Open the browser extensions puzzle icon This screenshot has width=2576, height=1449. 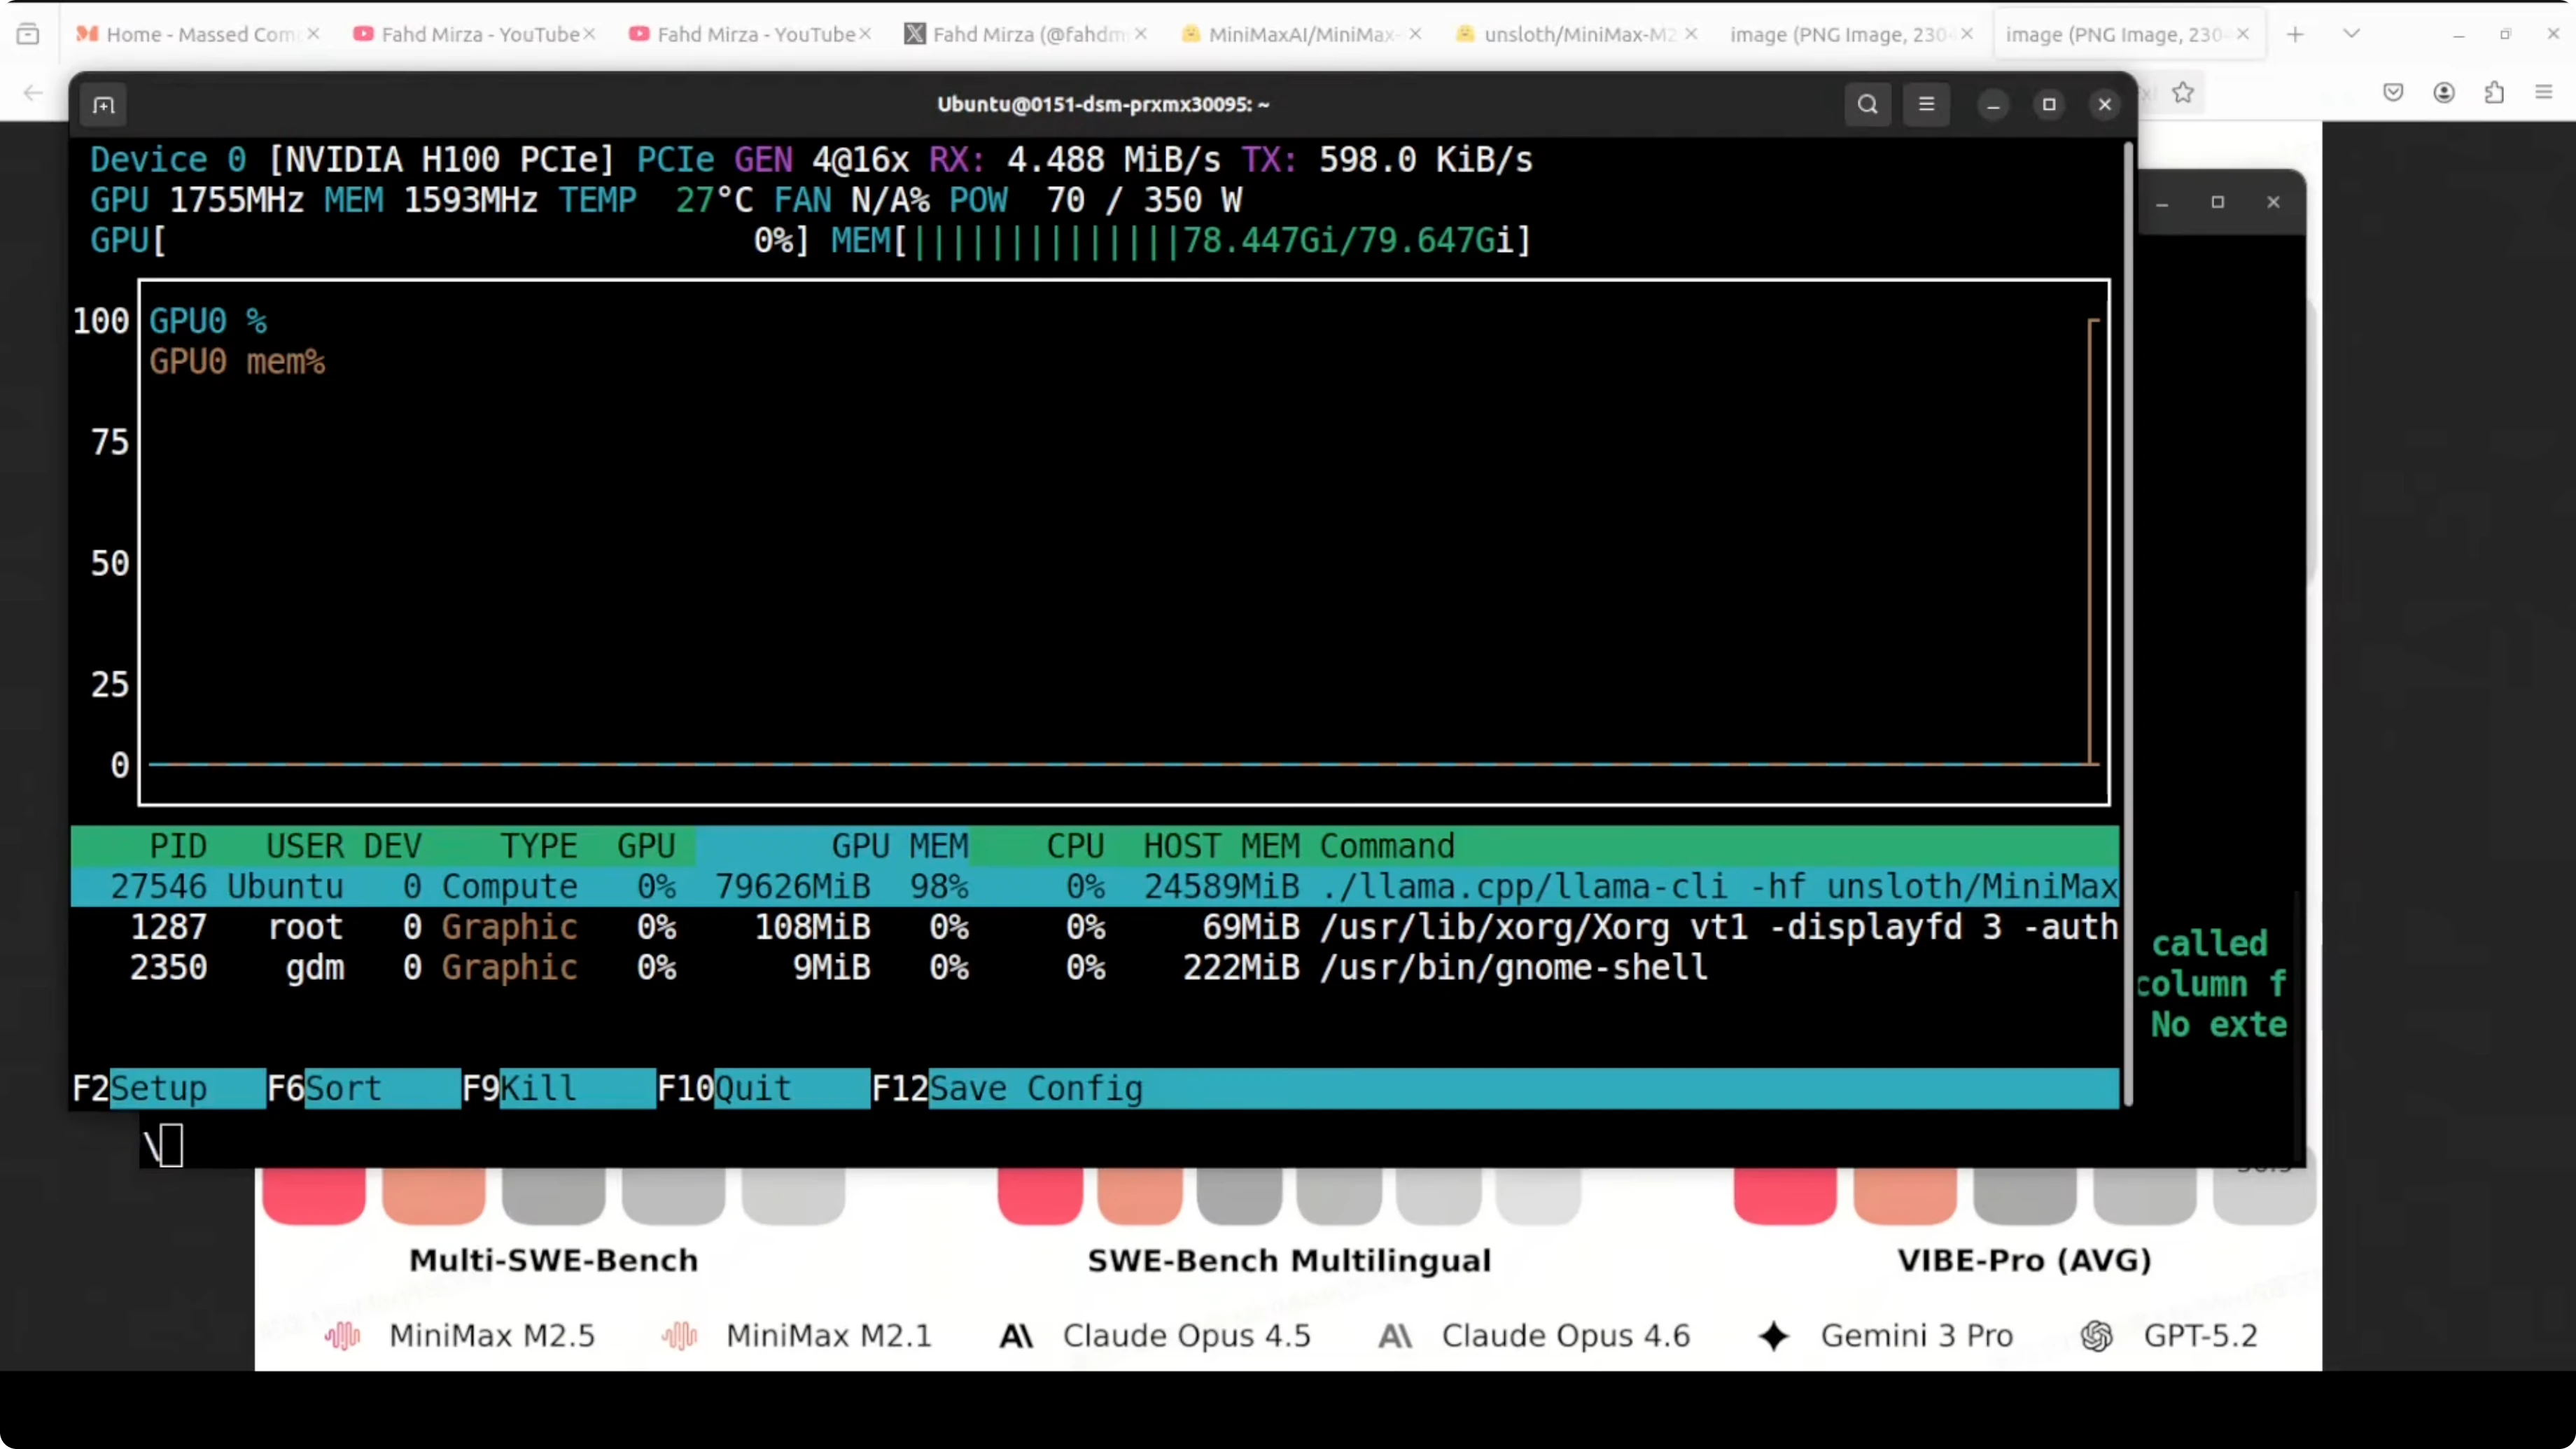click(2494, 92)
